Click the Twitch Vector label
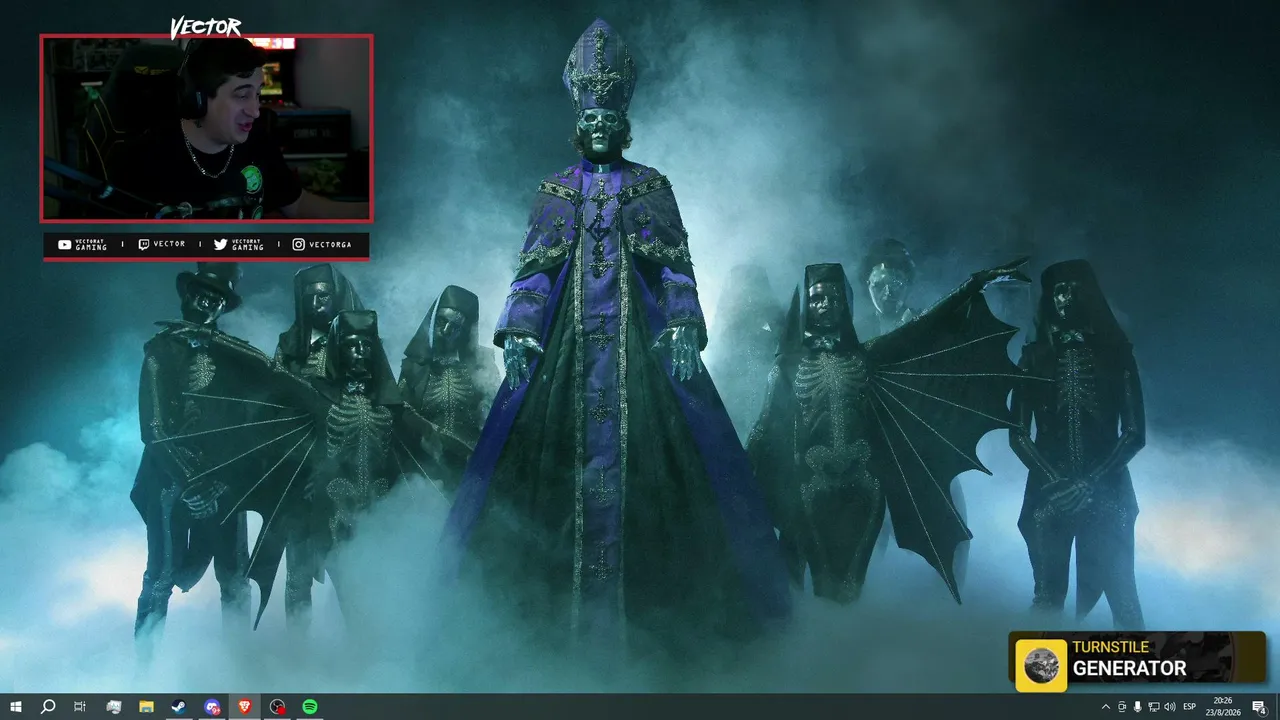 tap(161, 244)
